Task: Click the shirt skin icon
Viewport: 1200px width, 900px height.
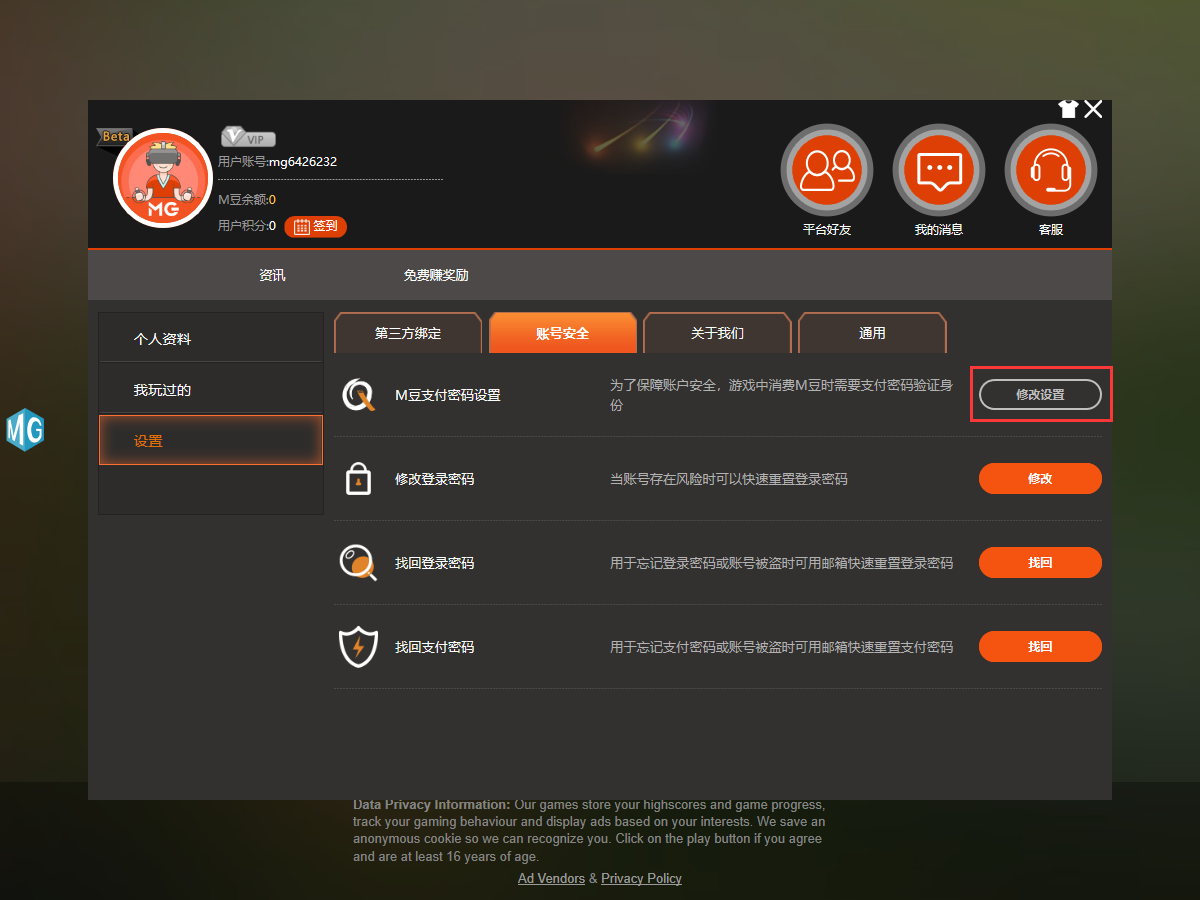Action: pyautogui.click(x=1068, y=109)
